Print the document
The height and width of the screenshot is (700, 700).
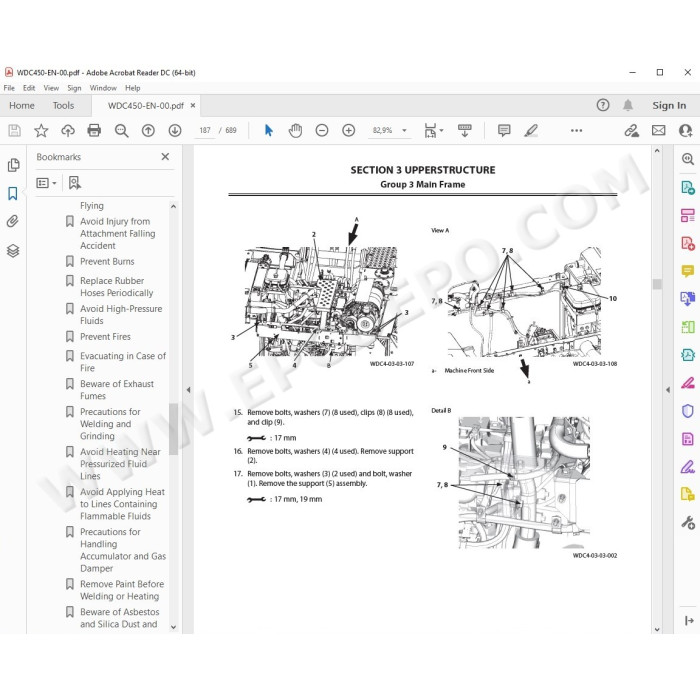pos(94,130)
